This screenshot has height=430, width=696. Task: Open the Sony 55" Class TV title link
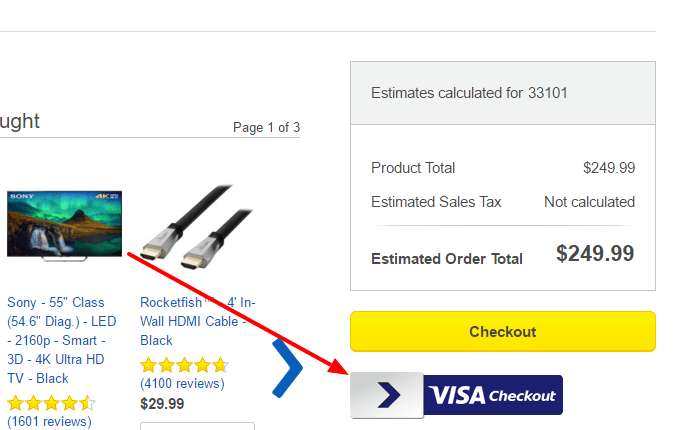click(62, 340)
